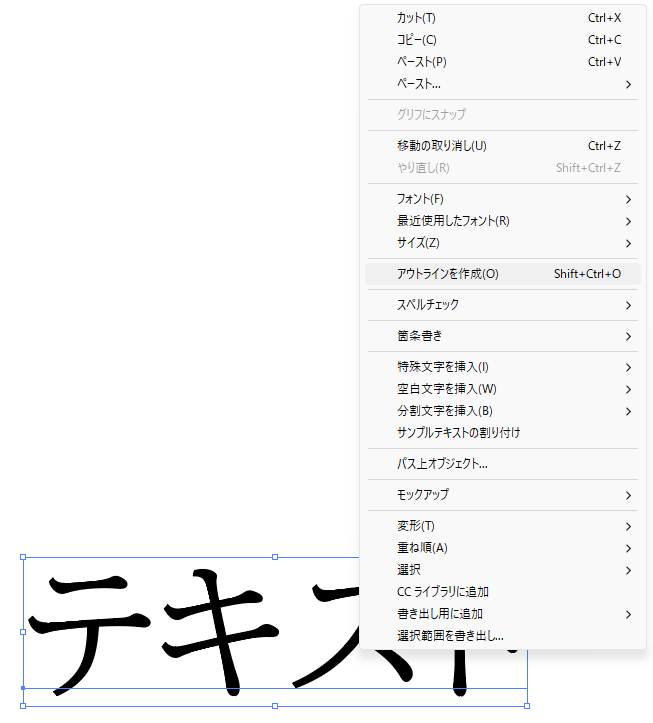Image resolution: width=653 pixels, height=723 pixels.
Task: Open the サイズ(Z) submenu
Action: point(418,243)
